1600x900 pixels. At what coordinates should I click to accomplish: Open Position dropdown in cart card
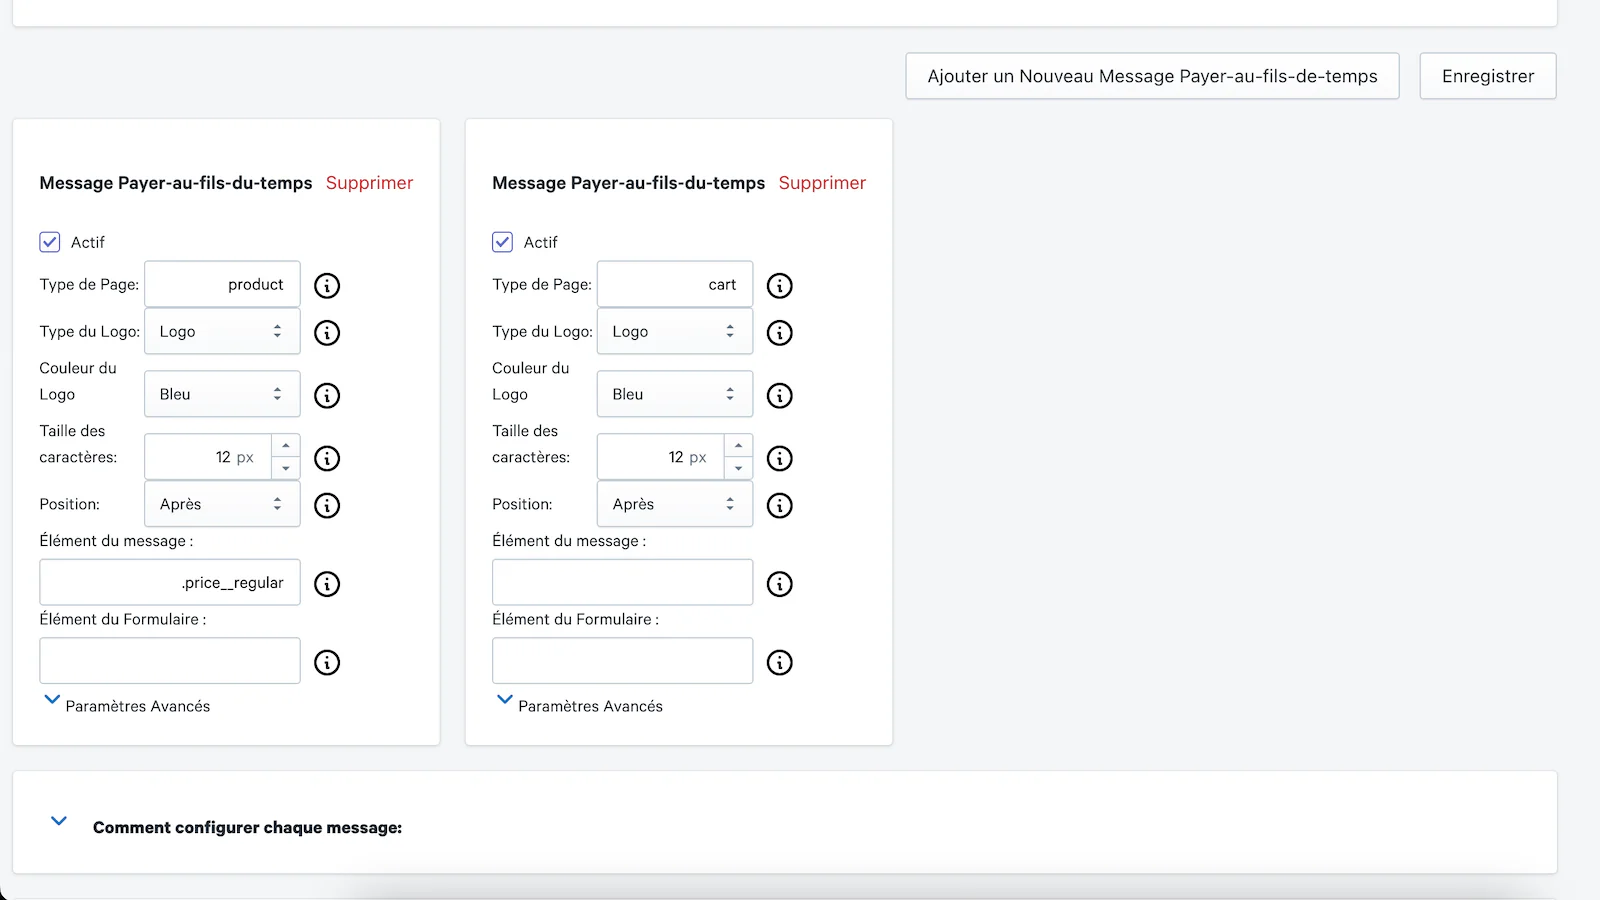675,504
